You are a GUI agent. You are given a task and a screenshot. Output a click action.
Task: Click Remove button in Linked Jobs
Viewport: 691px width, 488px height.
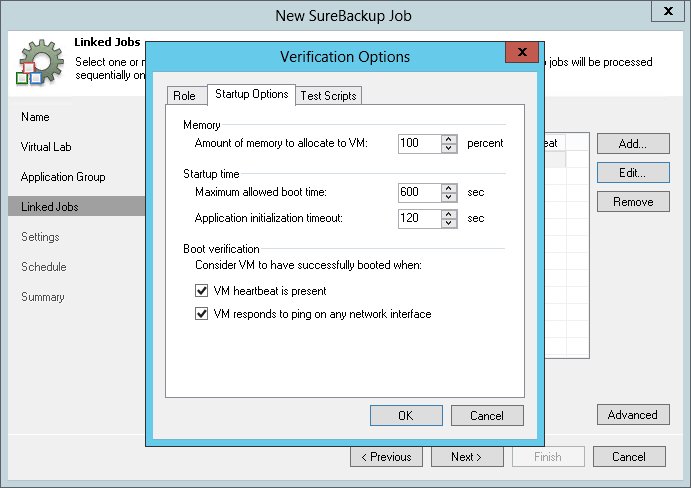[x=633, y=202]
